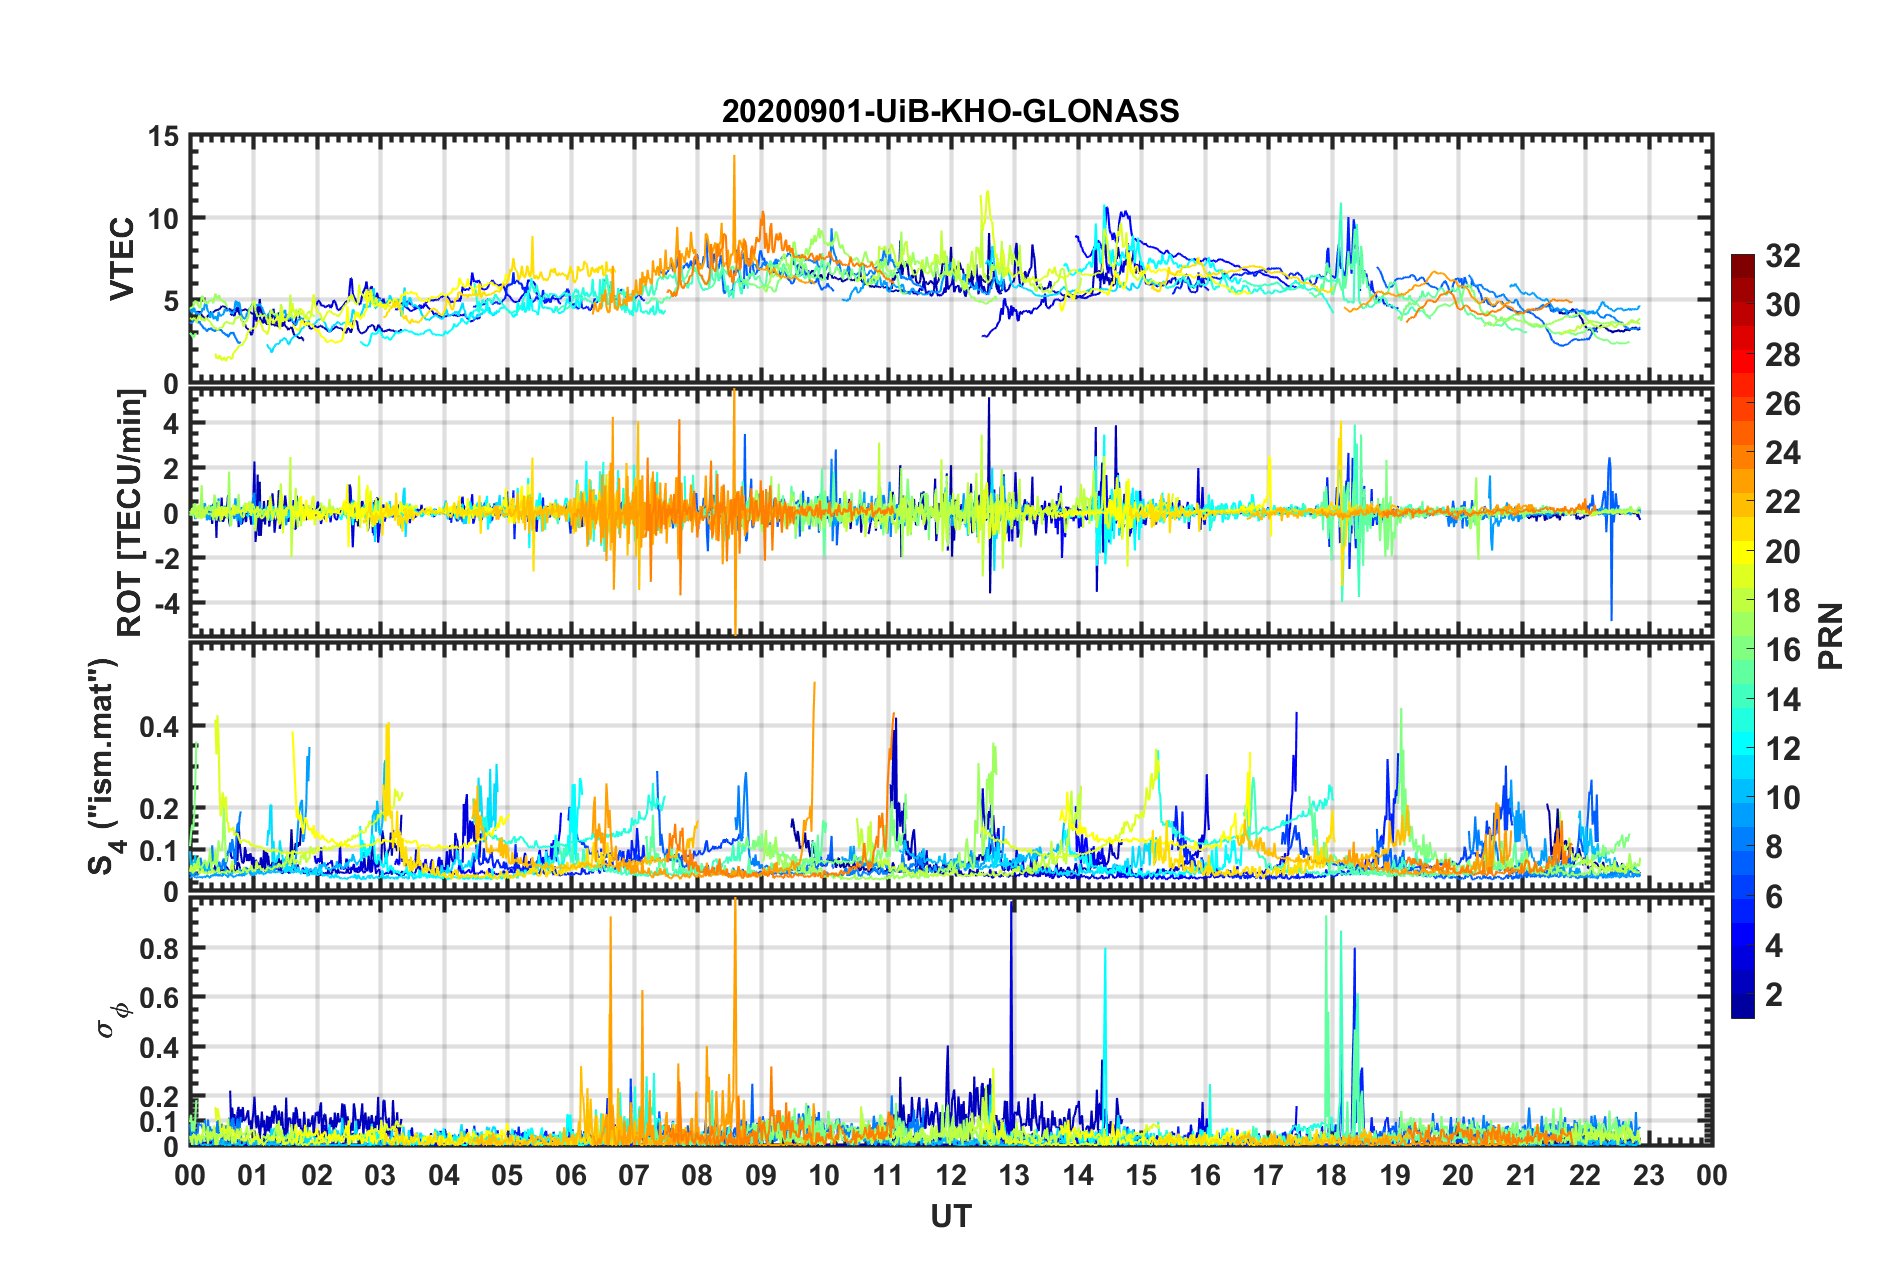Click colorbar tick label 8
The width and height of the screenshot is (1902, 1272).
pos(1774,847)
